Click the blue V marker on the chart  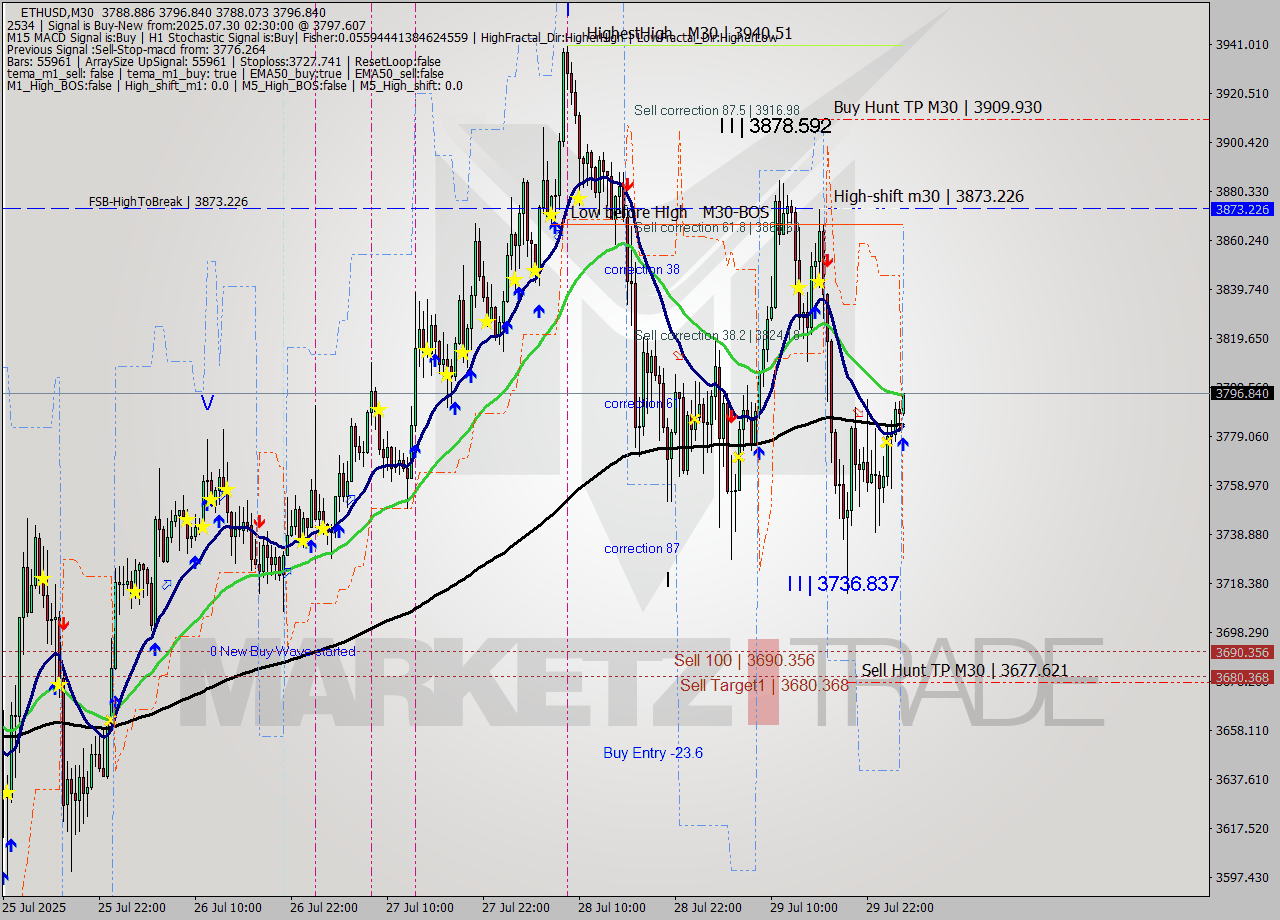coord(207,402)
